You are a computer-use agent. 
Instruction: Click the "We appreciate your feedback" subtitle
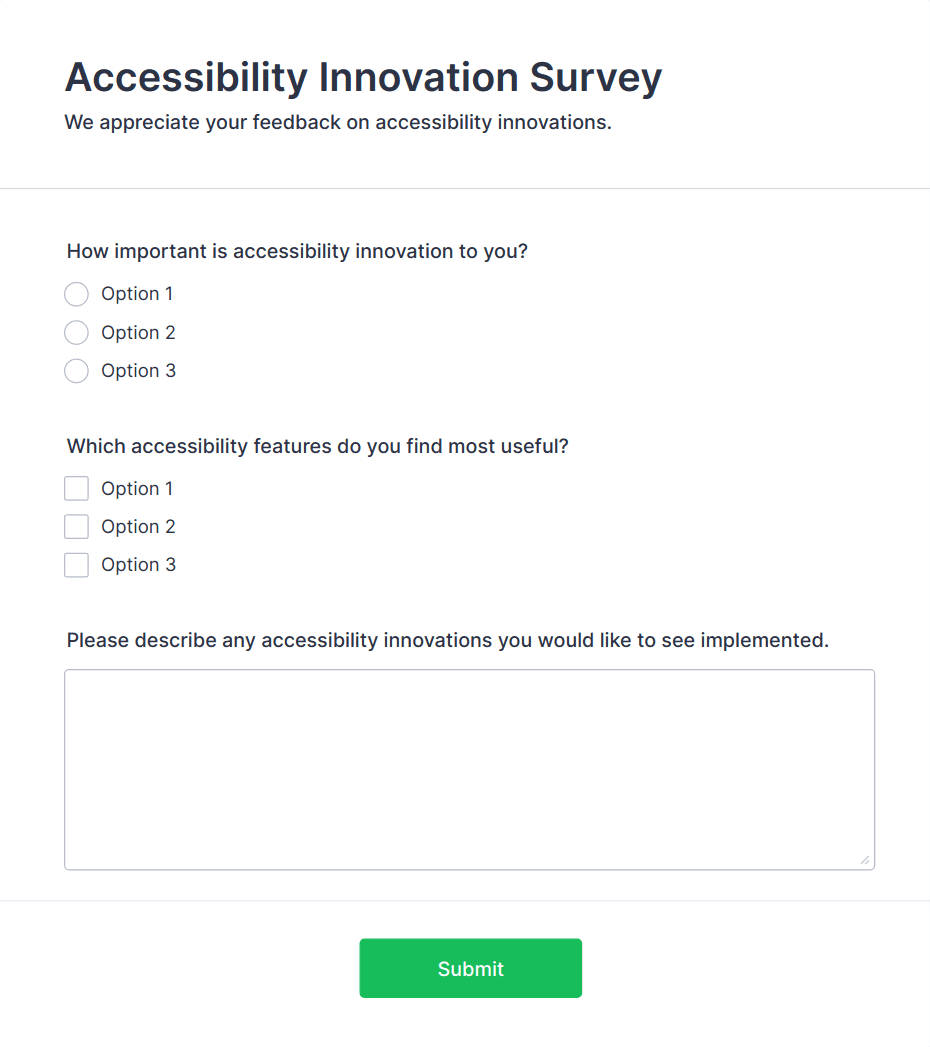[x=338, y=123]
